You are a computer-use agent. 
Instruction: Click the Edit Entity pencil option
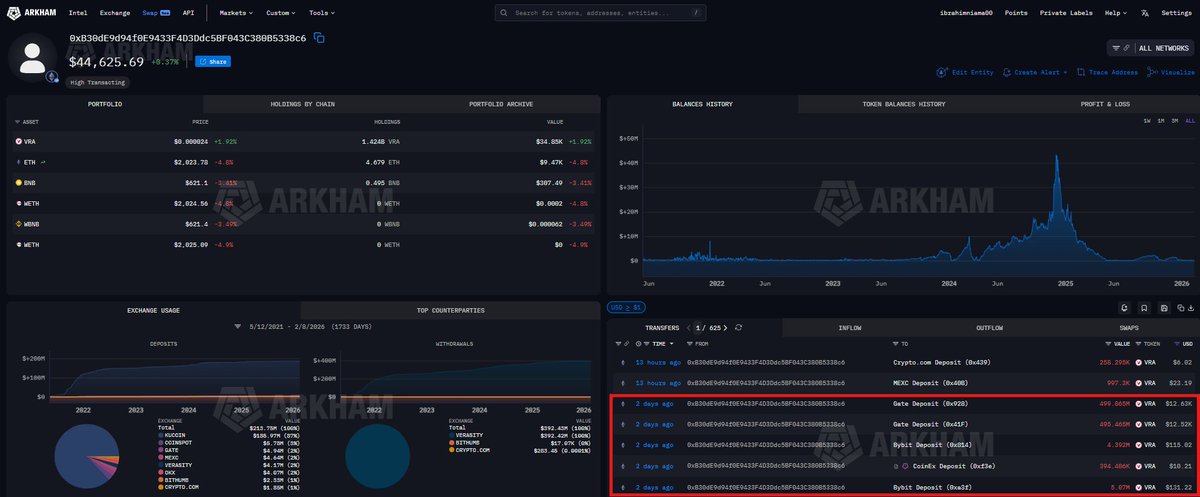tap(965, 73)
